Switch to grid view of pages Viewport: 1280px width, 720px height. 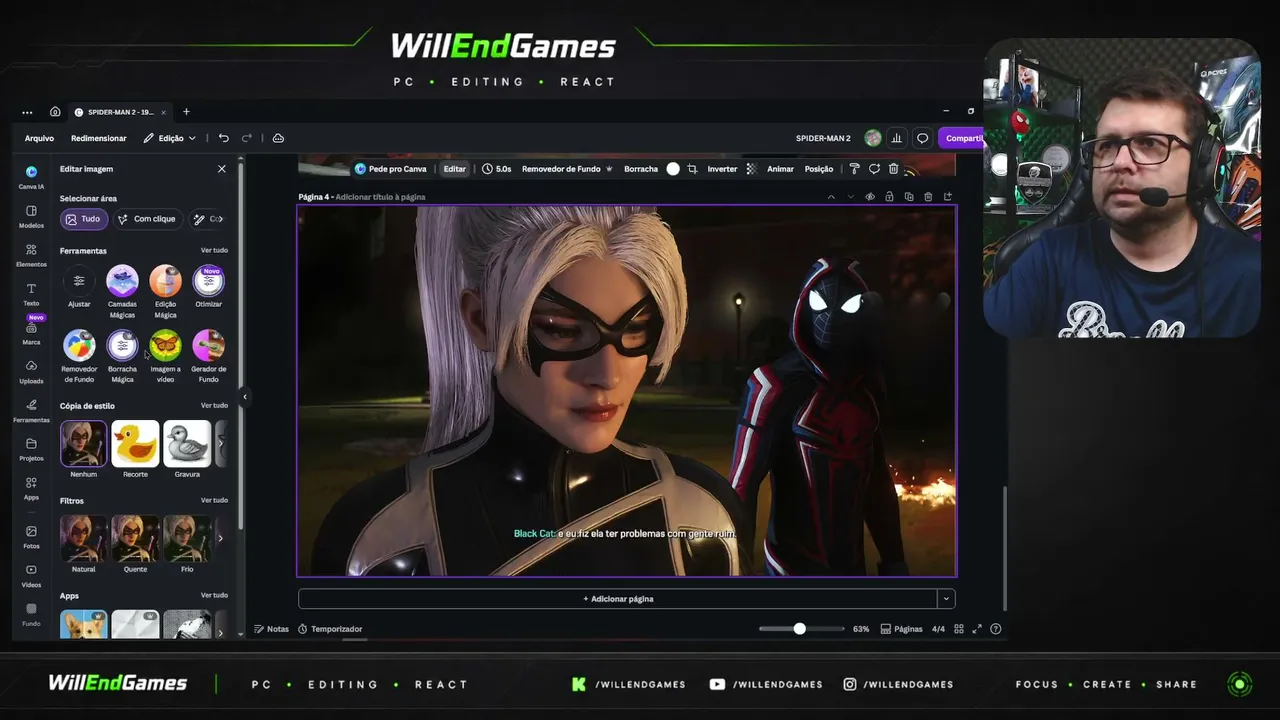coord(959,629)
